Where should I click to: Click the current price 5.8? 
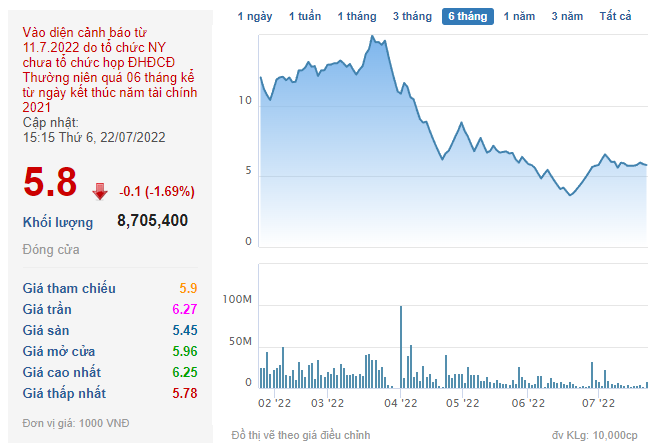click(51, 183)
